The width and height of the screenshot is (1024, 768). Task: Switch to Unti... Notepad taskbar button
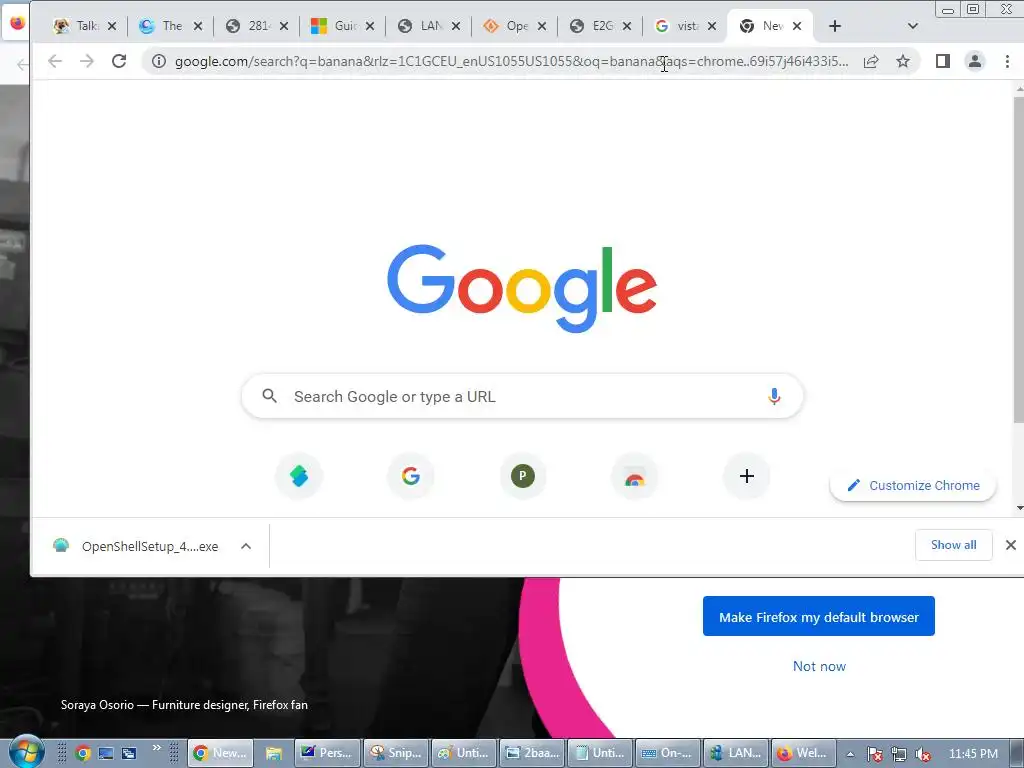tap(600, 753)
